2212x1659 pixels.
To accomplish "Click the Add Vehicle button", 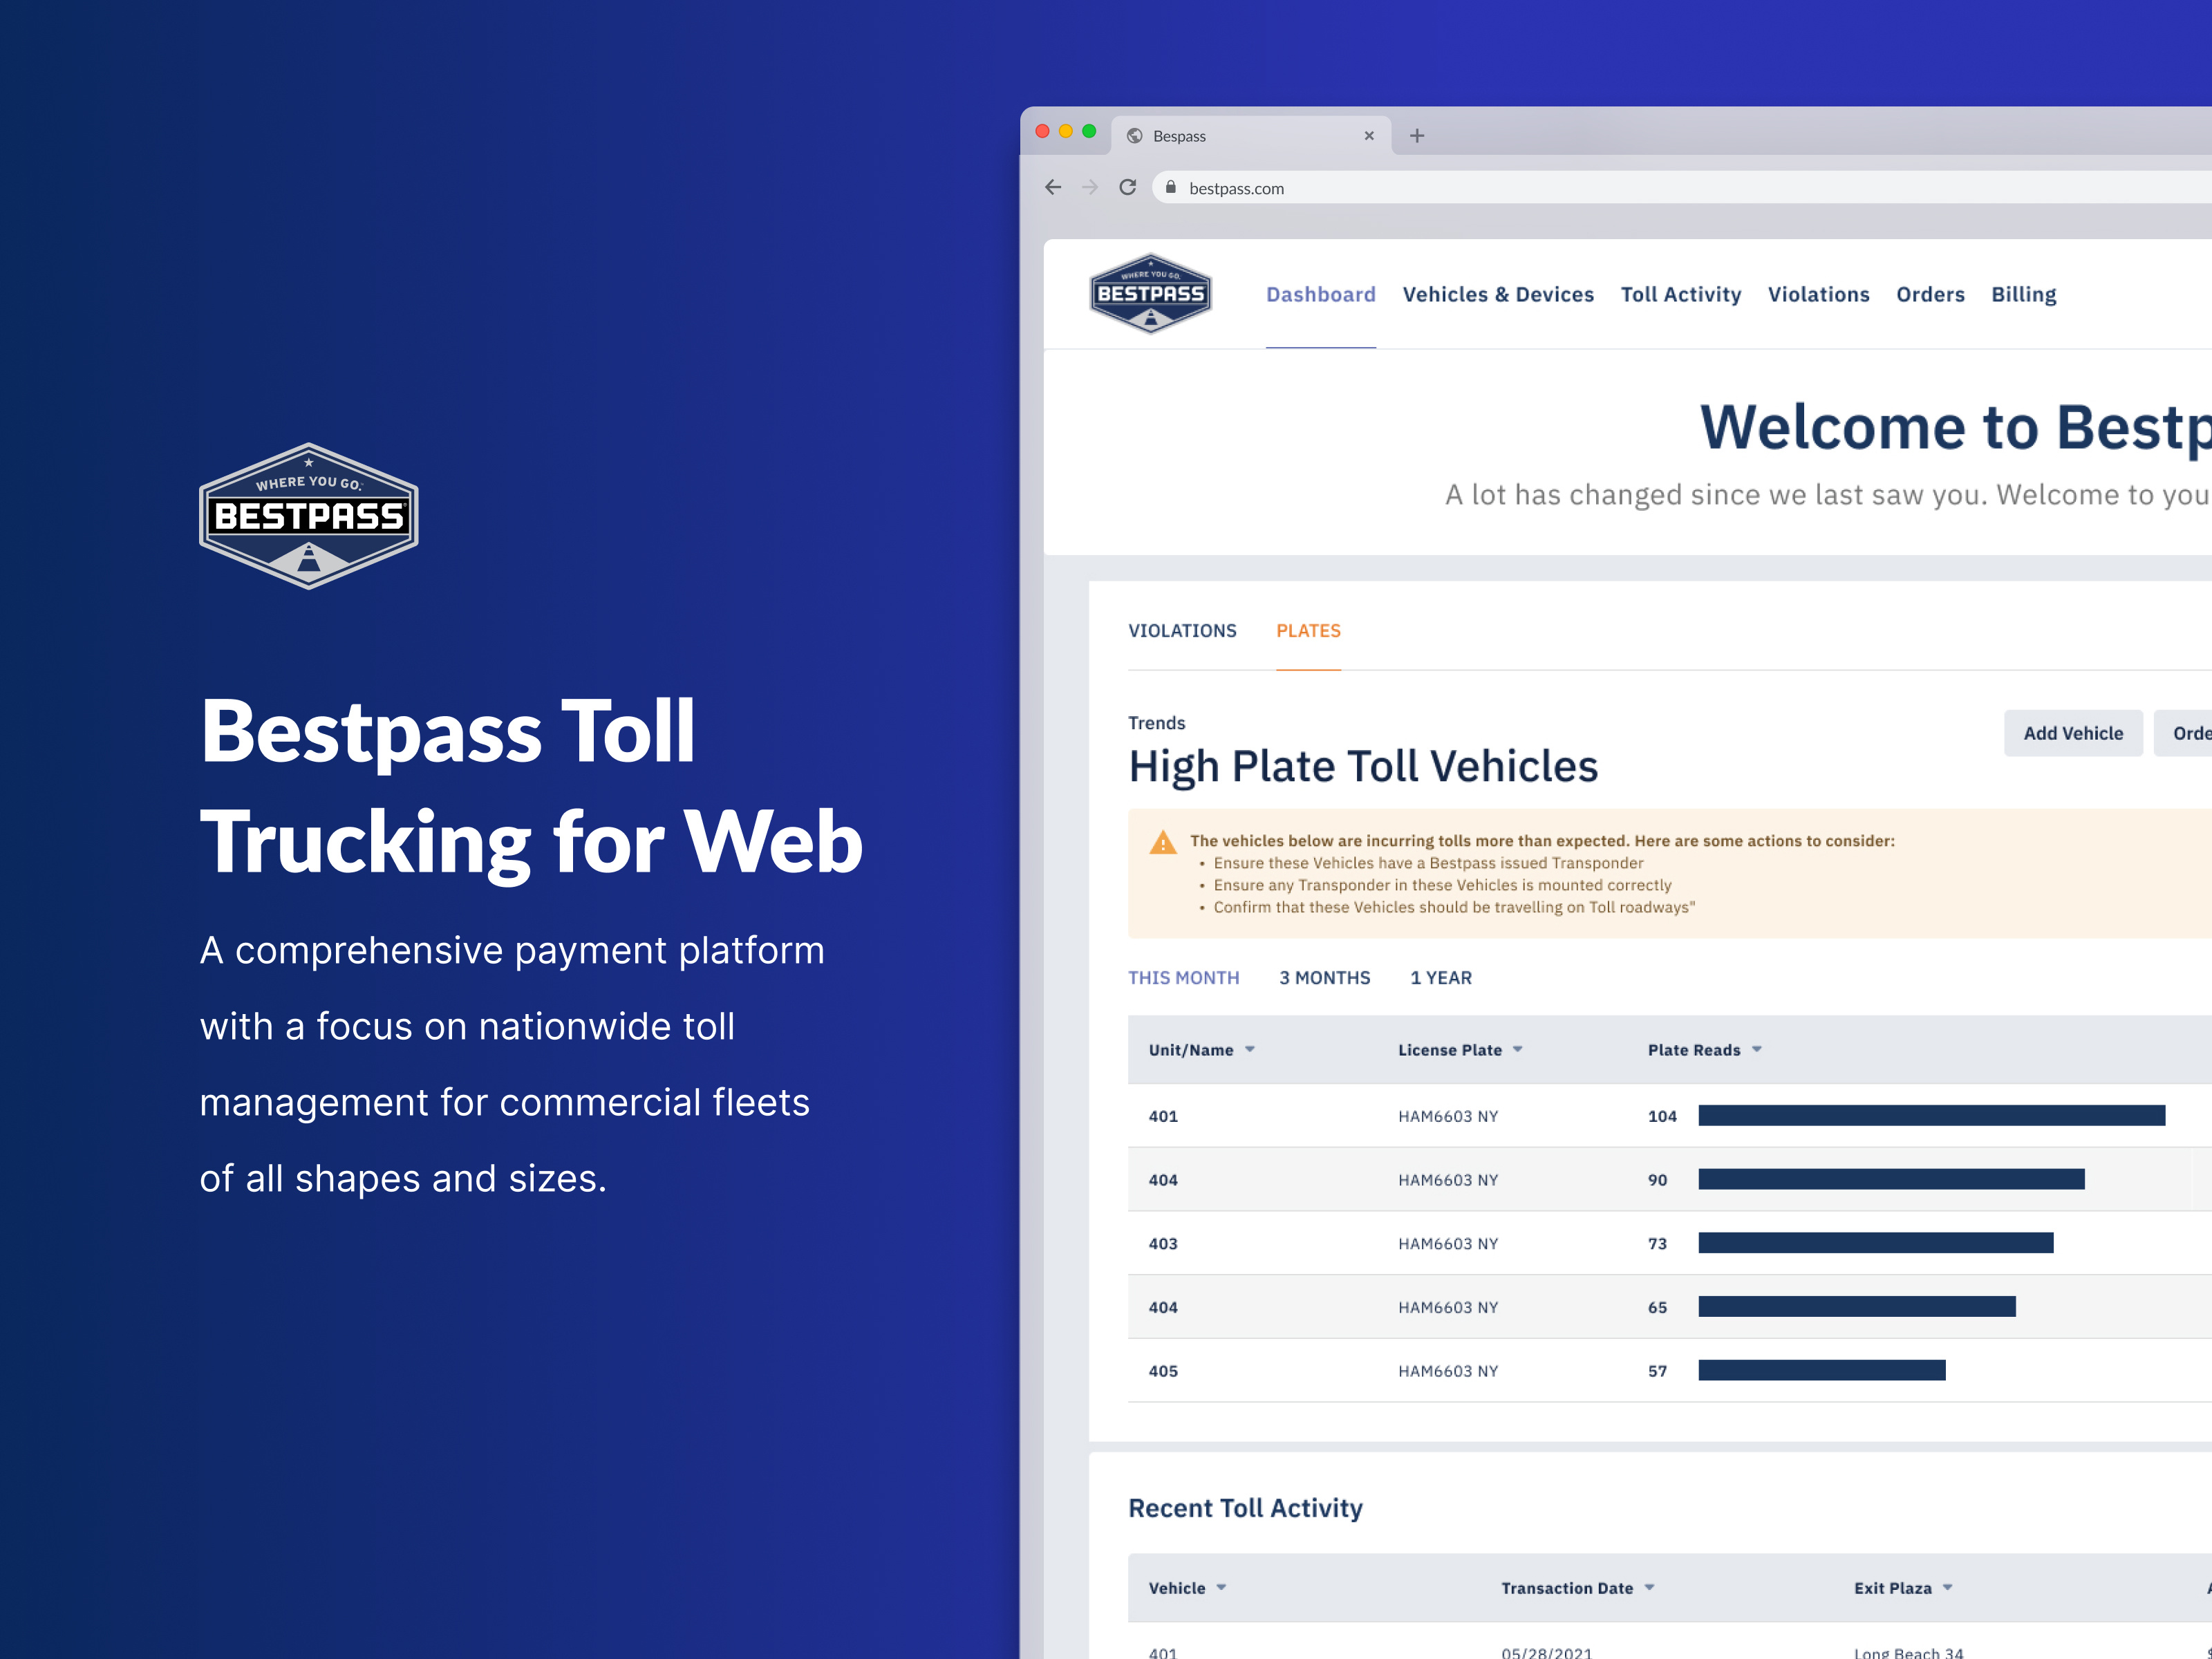I will pyautogui.click(x=2073, y=733).
